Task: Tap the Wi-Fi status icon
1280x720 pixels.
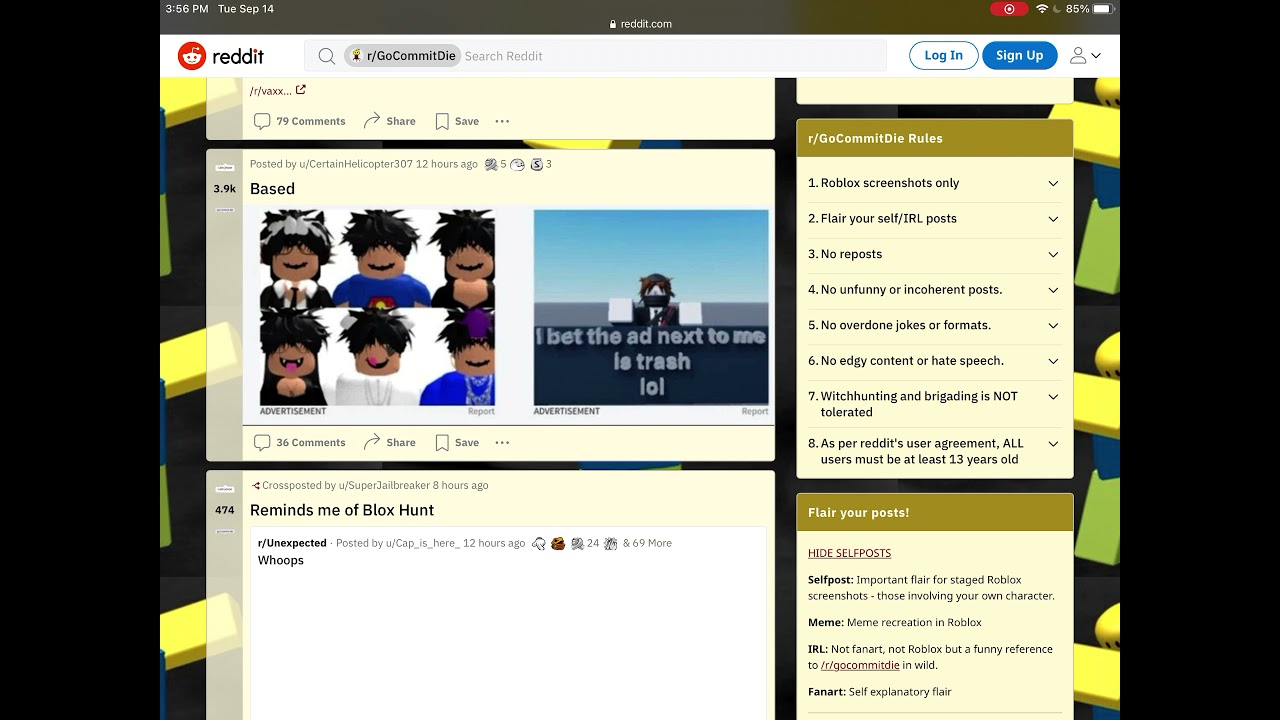Action: (x=1042, y=9)
